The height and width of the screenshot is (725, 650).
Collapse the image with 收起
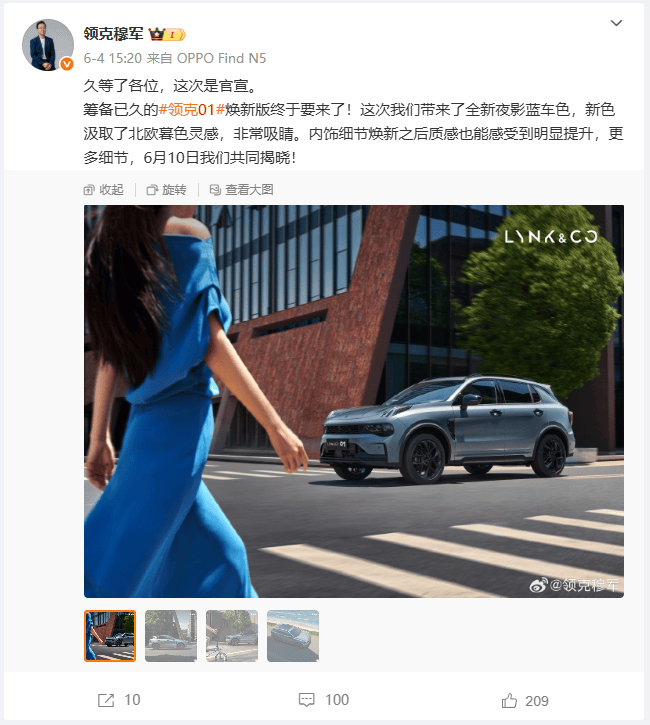click(104, 190)
